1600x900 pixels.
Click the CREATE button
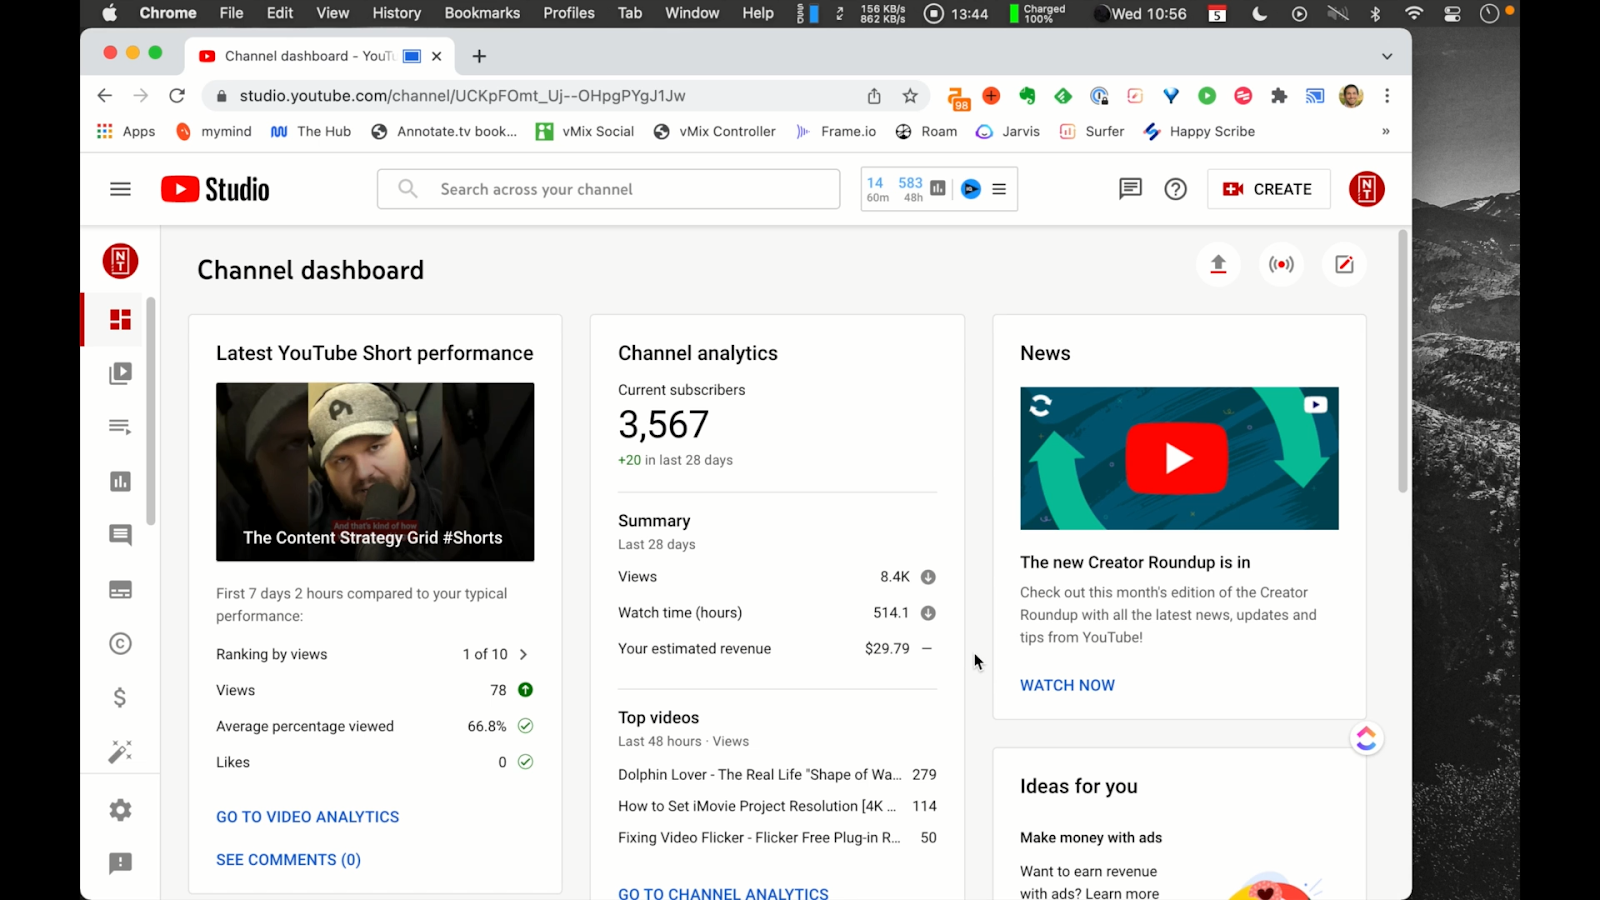pos(1268,189)
